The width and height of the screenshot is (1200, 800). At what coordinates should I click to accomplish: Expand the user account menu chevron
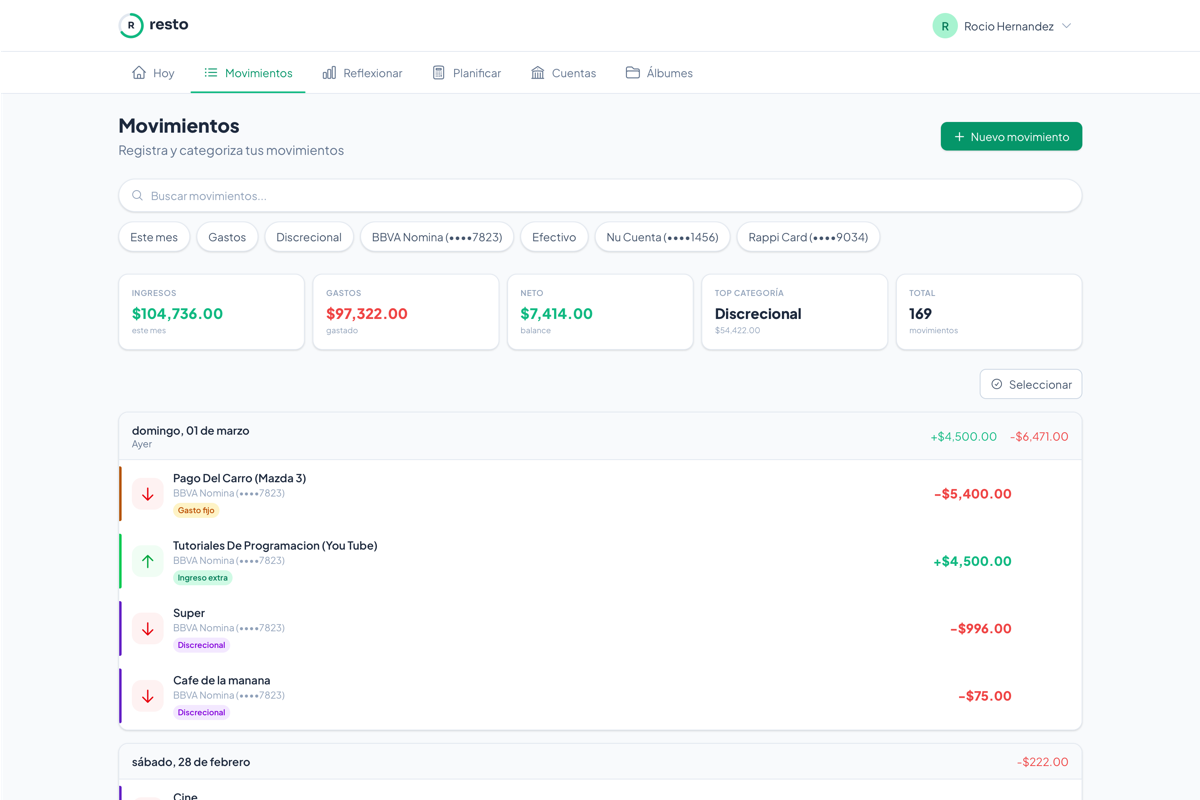click(x=1067, y=26)
